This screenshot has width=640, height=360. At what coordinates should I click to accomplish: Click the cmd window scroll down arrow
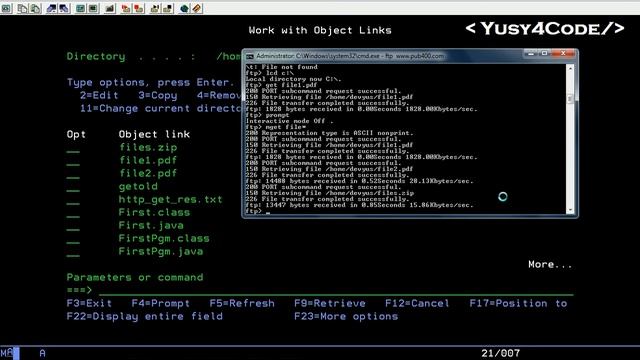pyautogui.click(x=570, y=210)
